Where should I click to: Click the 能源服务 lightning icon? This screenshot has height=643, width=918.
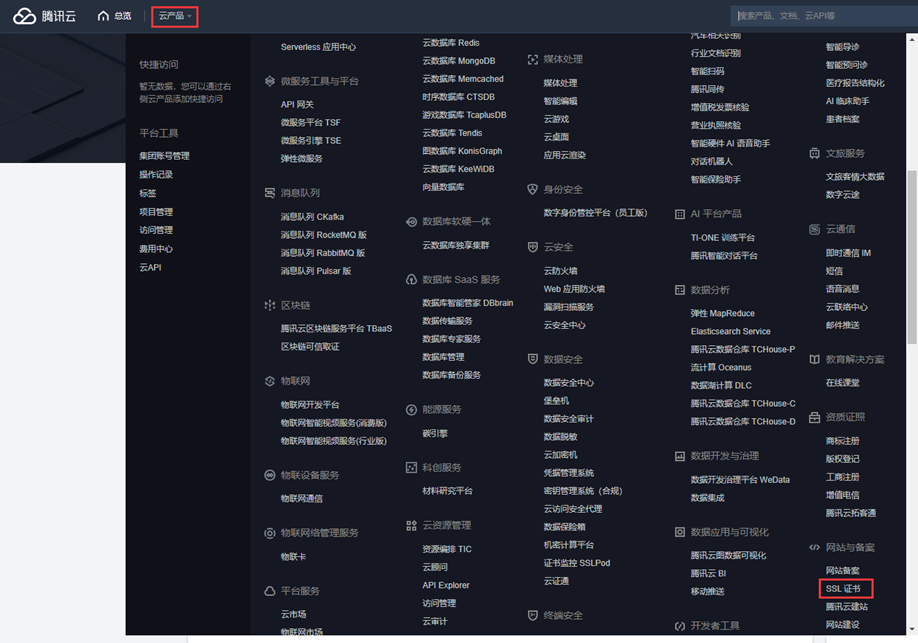pos(411,409)
